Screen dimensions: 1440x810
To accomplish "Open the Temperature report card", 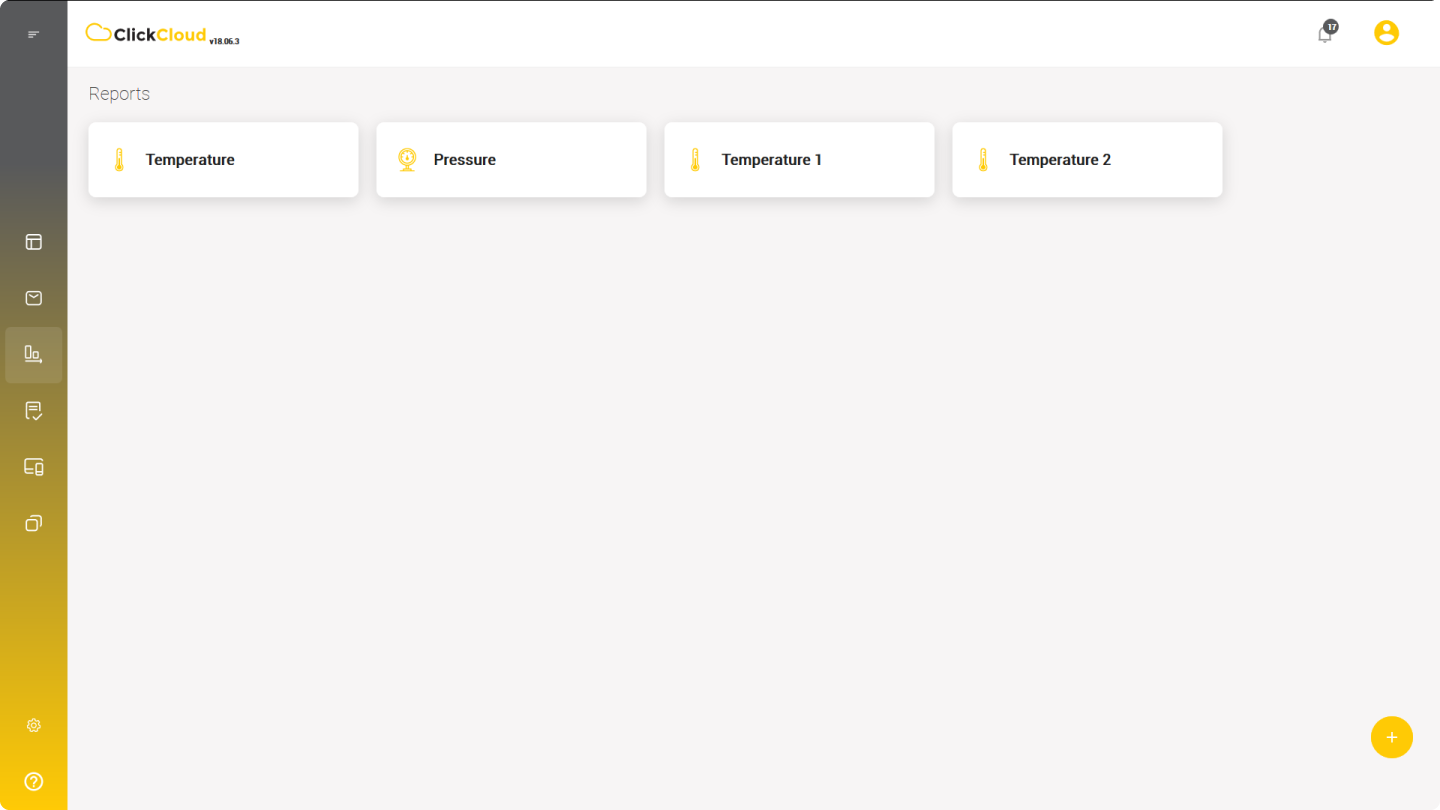I will (223, 160).
